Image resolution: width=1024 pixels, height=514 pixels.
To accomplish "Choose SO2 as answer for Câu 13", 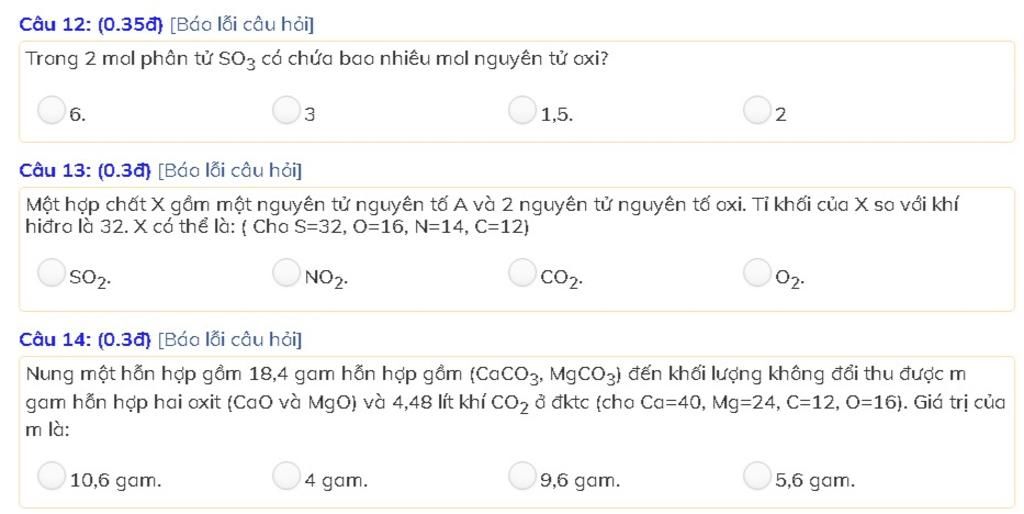I will tap(51, 273).
